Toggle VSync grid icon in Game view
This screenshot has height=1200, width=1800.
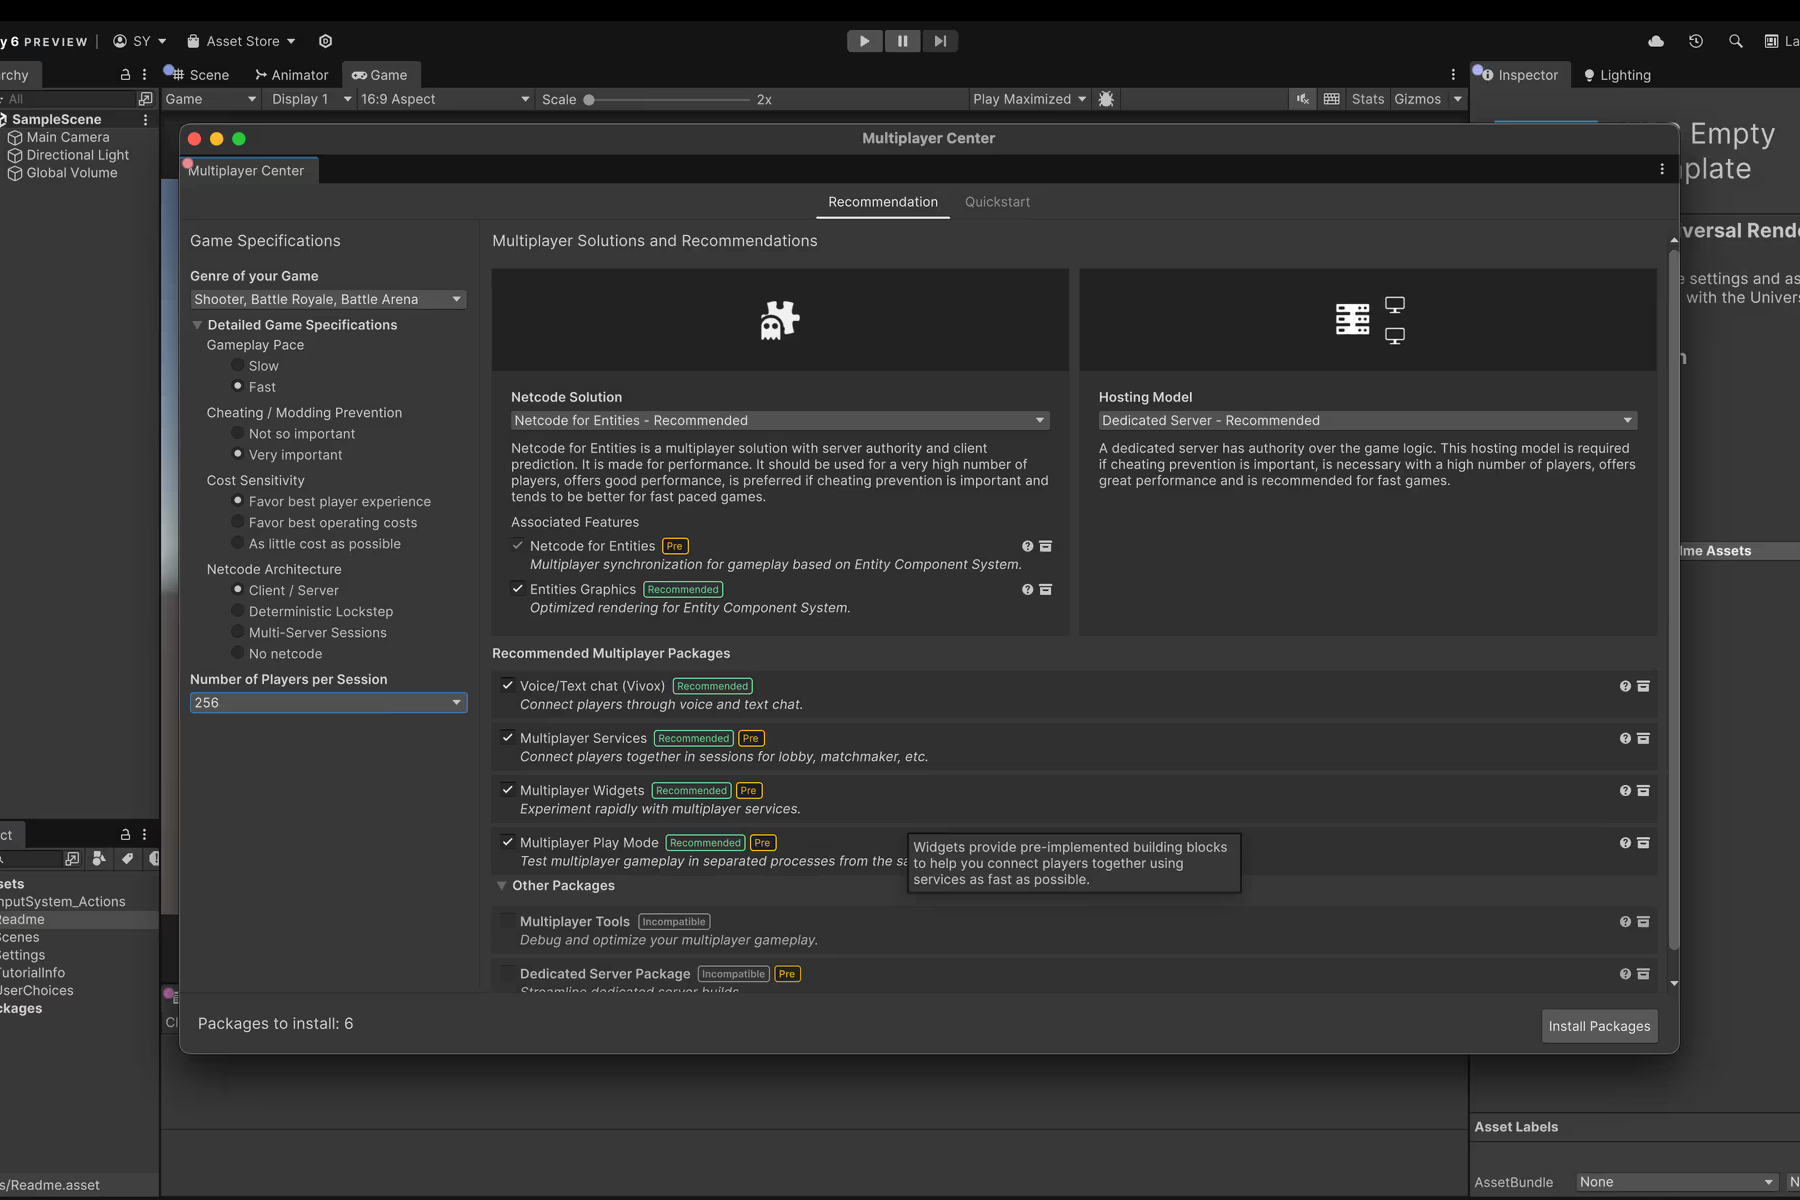pyautogui.click(x=1331, y=99)
